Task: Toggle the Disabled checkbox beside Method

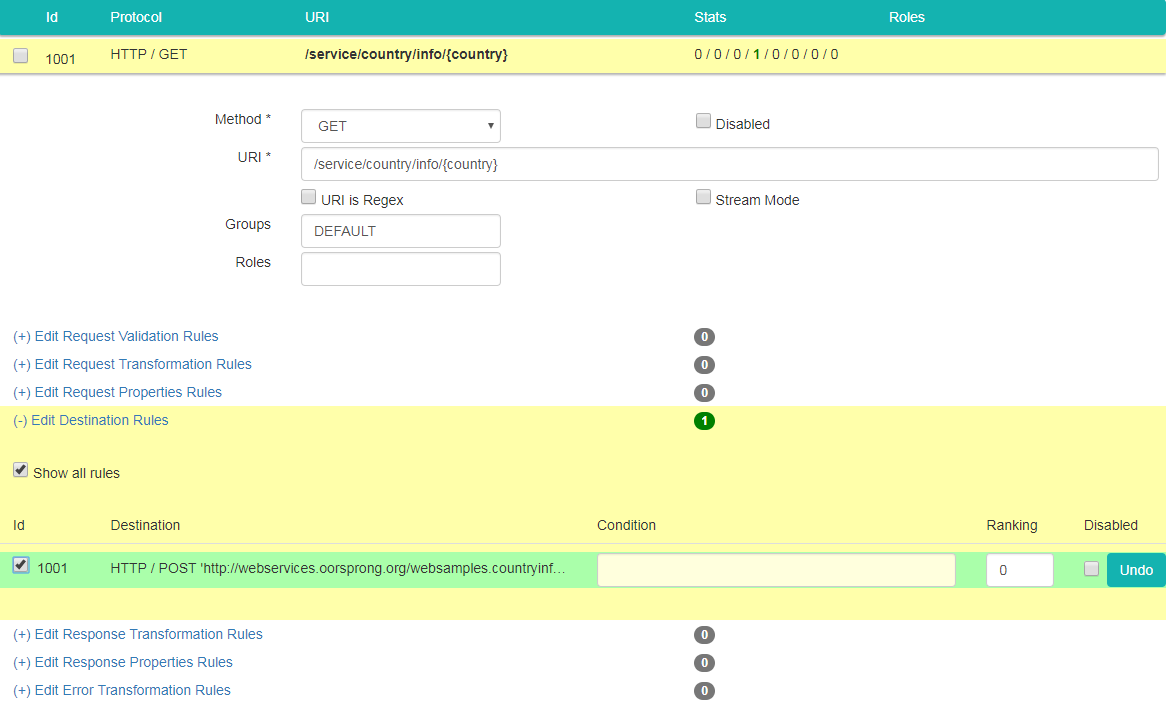Action: (x=703, y=122)
